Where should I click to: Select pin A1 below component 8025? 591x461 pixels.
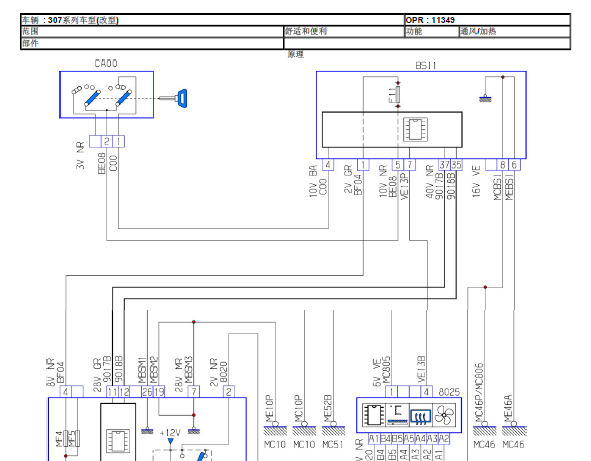click(373, 439)
